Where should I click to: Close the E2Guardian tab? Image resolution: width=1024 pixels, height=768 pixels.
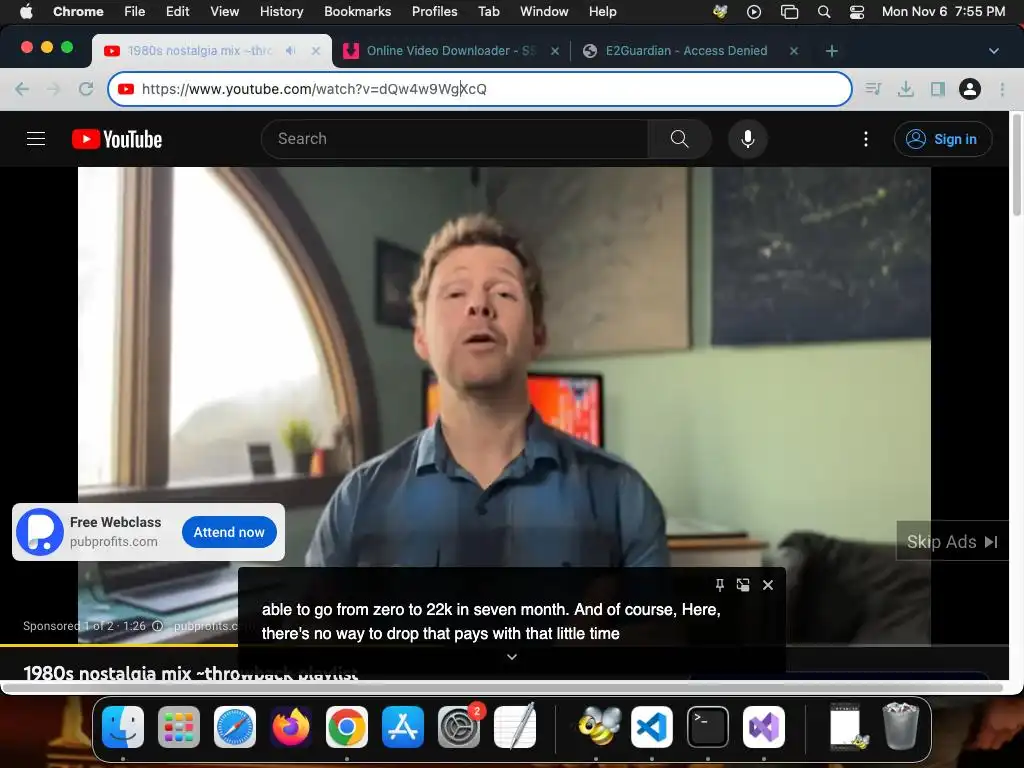[x=794, y=50]
